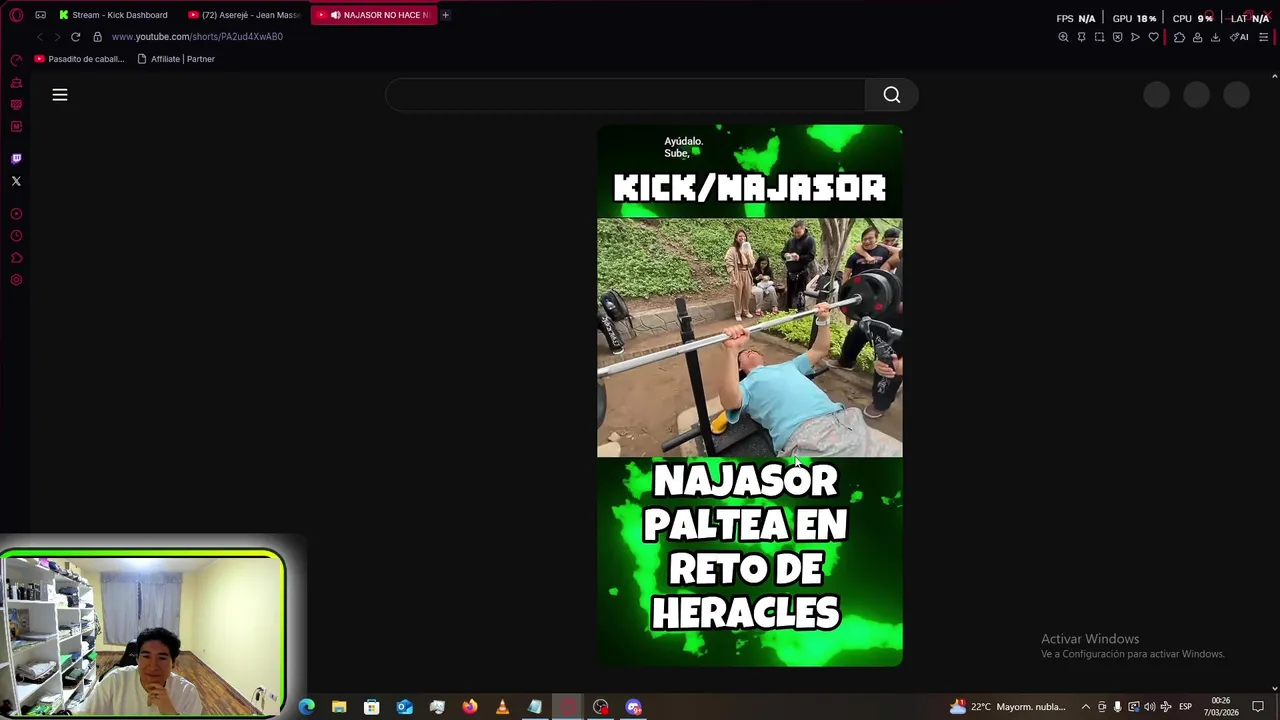Open the ad blocker shield icon
The image size is (1280, 720).
1117,37
